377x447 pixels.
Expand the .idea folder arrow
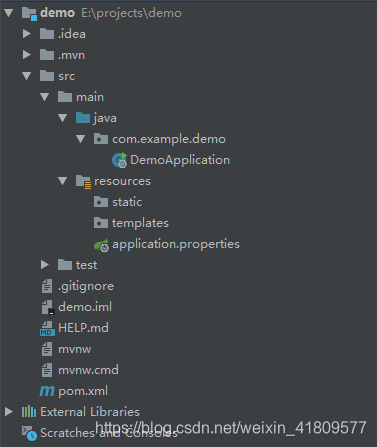pos(27,34)
